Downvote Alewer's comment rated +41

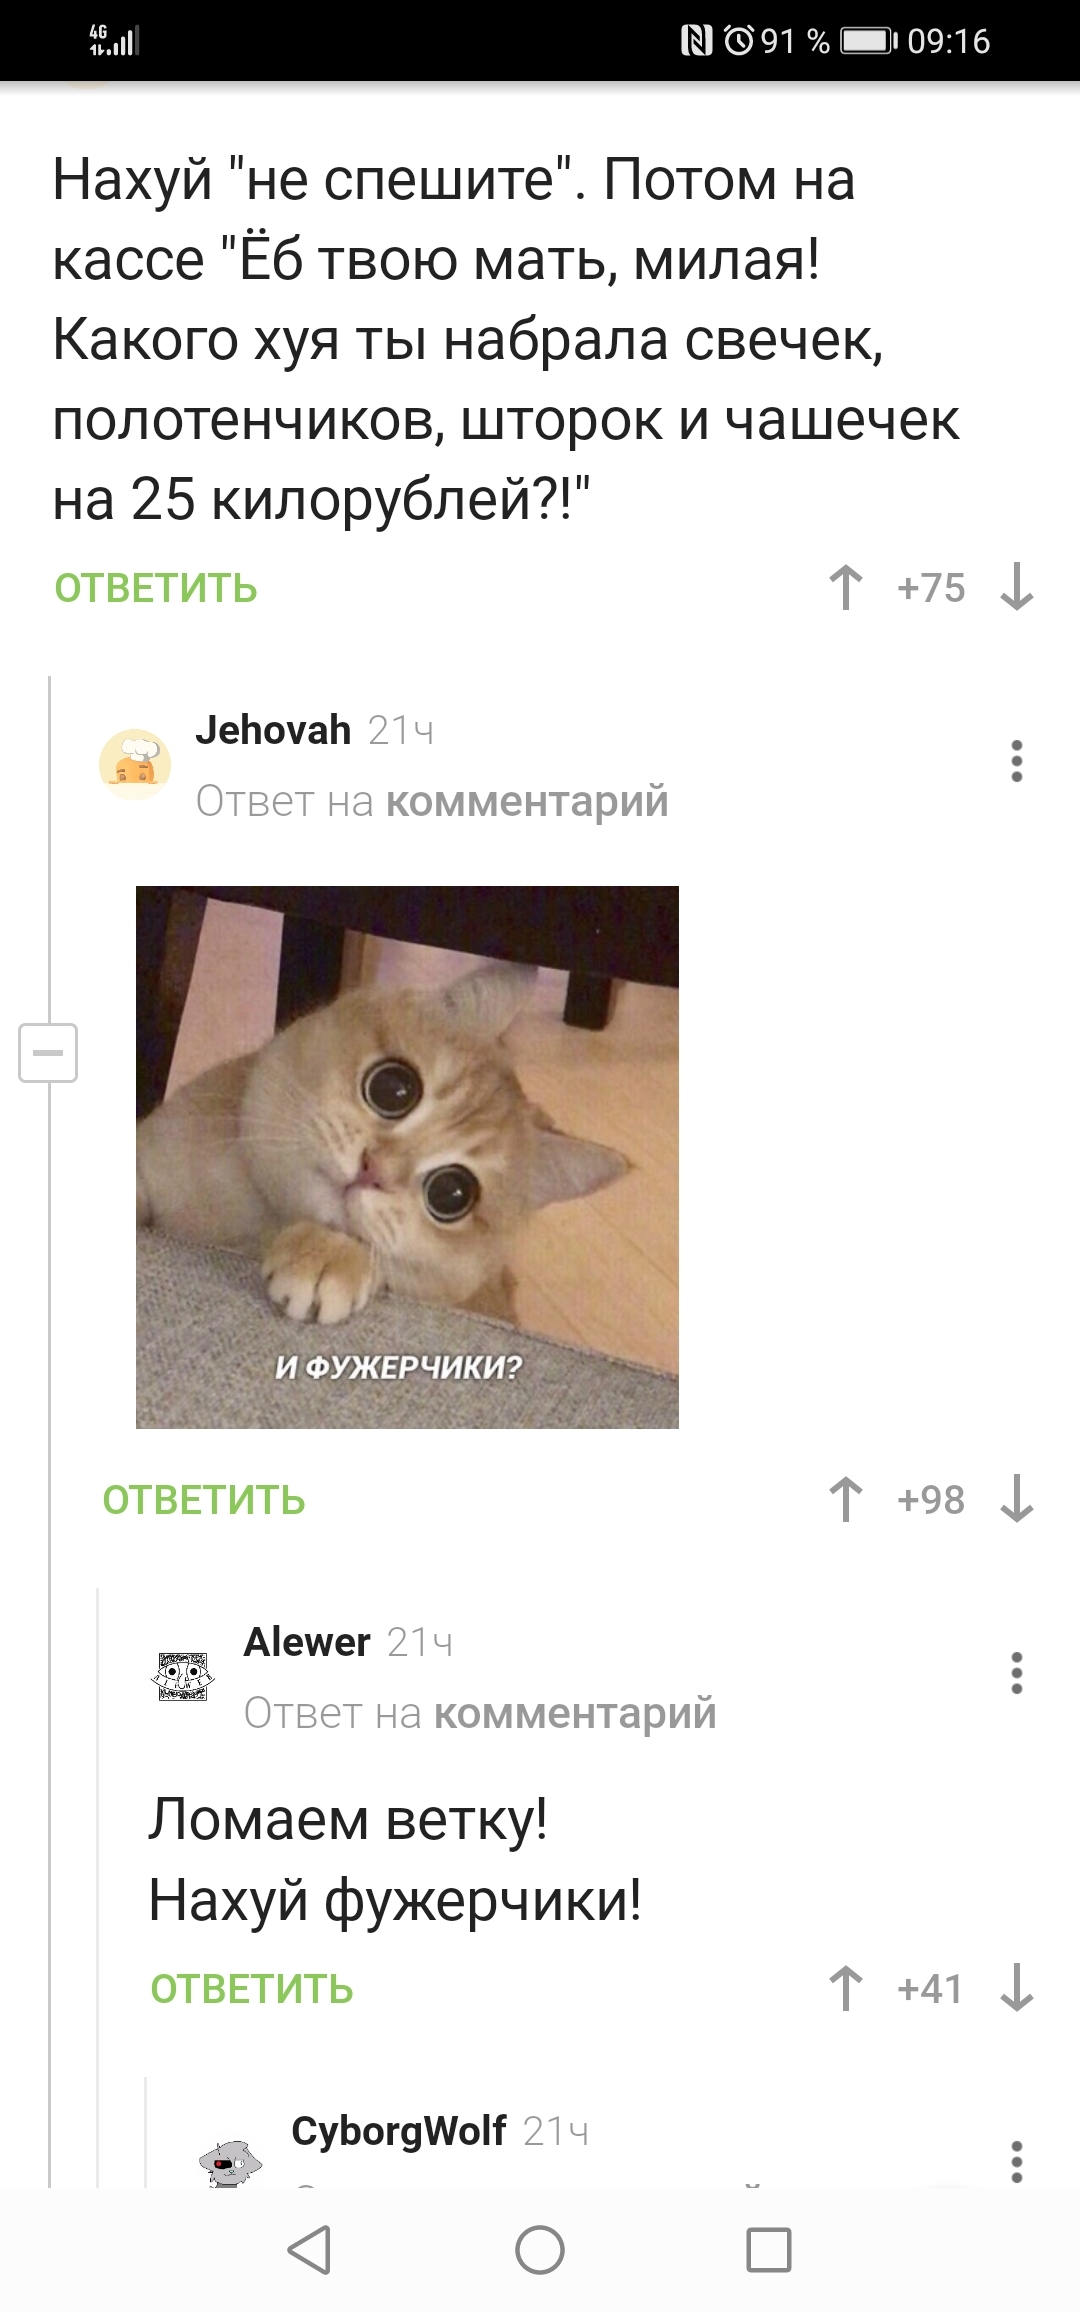pos(1017,1988)
